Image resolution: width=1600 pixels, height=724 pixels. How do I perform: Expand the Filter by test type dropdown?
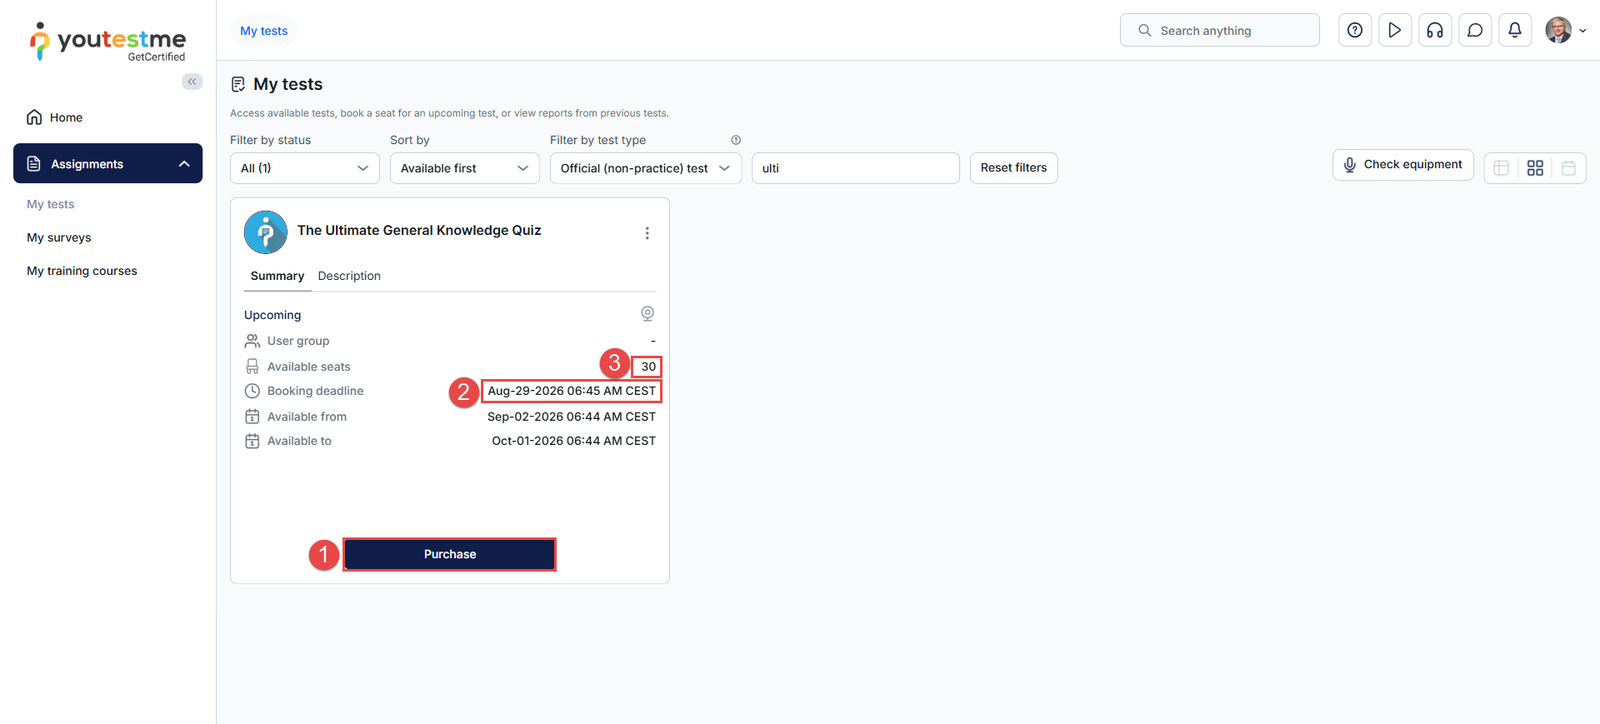(645, 168)
